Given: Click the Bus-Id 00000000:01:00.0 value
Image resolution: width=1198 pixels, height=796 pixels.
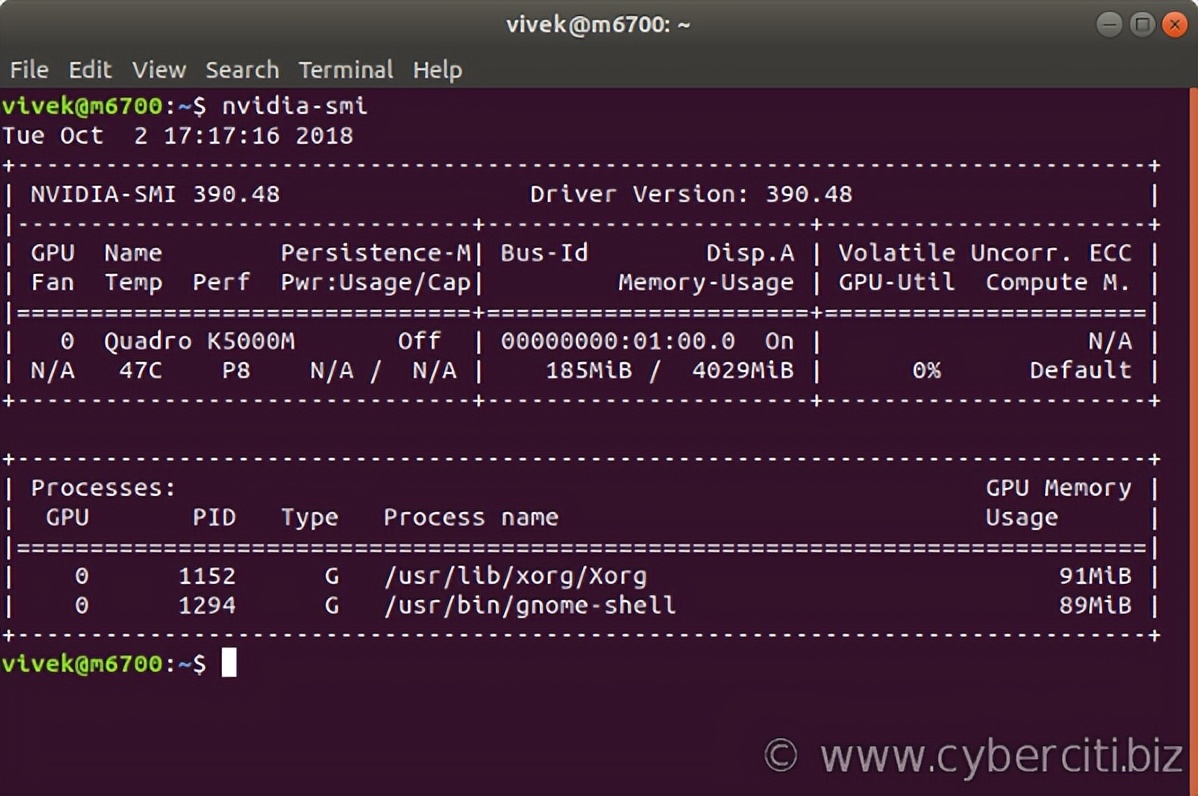Looking at the screenshot, I should [x=618, y=340].
